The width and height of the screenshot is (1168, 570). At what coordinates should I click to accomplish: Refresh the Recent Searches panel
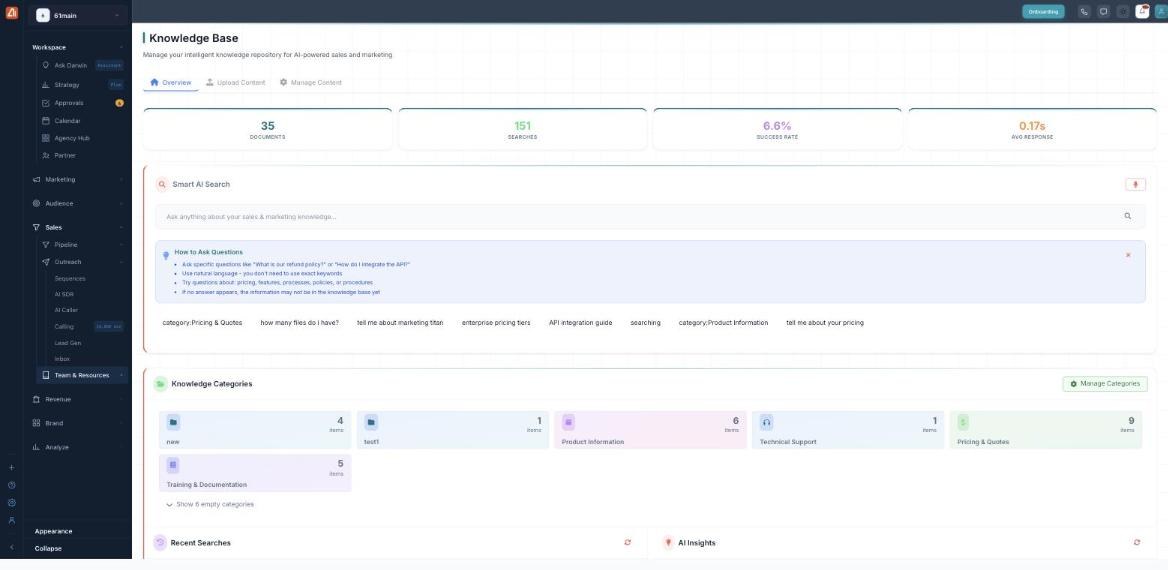tap(627, 542)
